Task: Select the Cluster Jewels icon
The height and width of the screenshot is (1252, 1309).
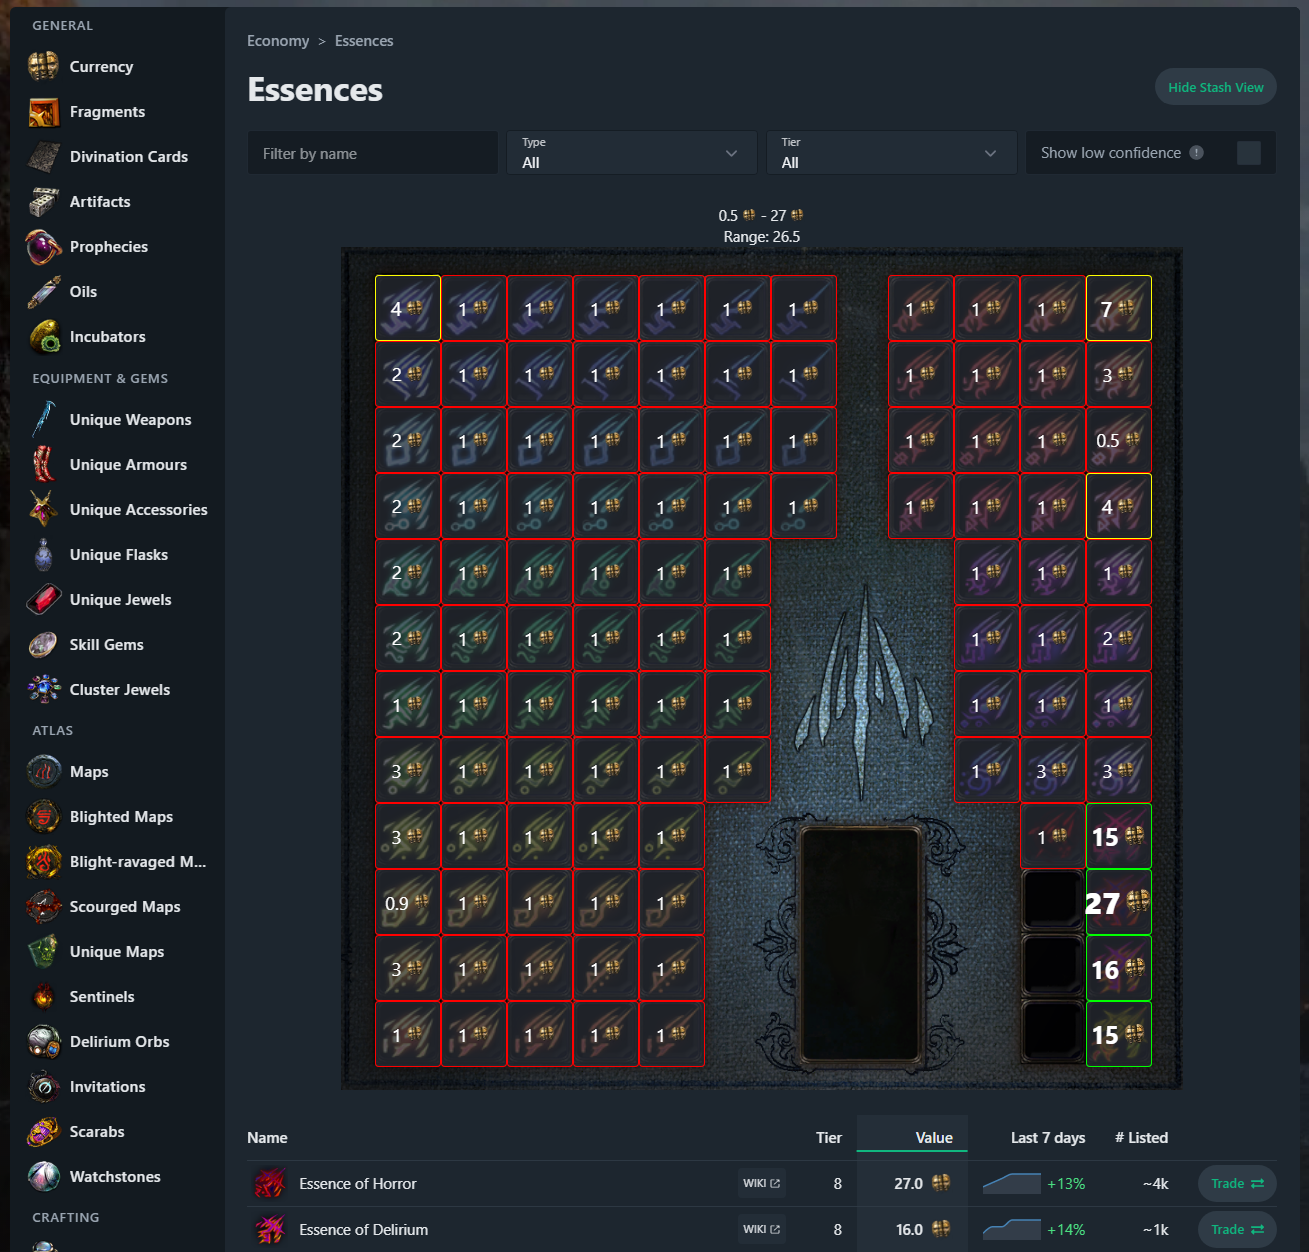Action: pyautogui.click(x=43, y=689)
